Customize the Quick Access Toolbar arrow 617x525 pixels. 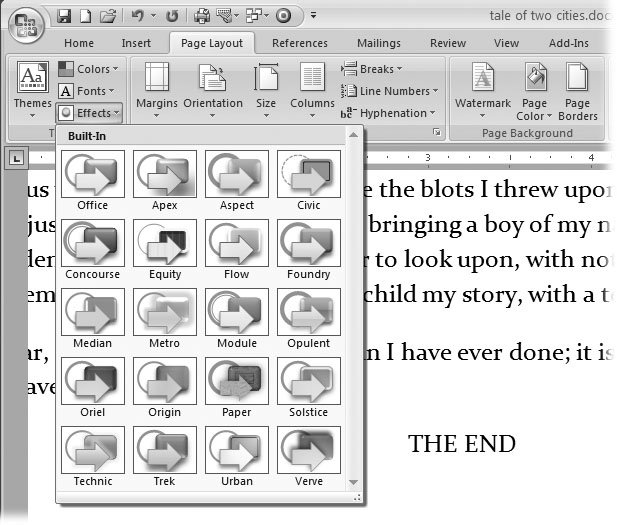[313, 15]
